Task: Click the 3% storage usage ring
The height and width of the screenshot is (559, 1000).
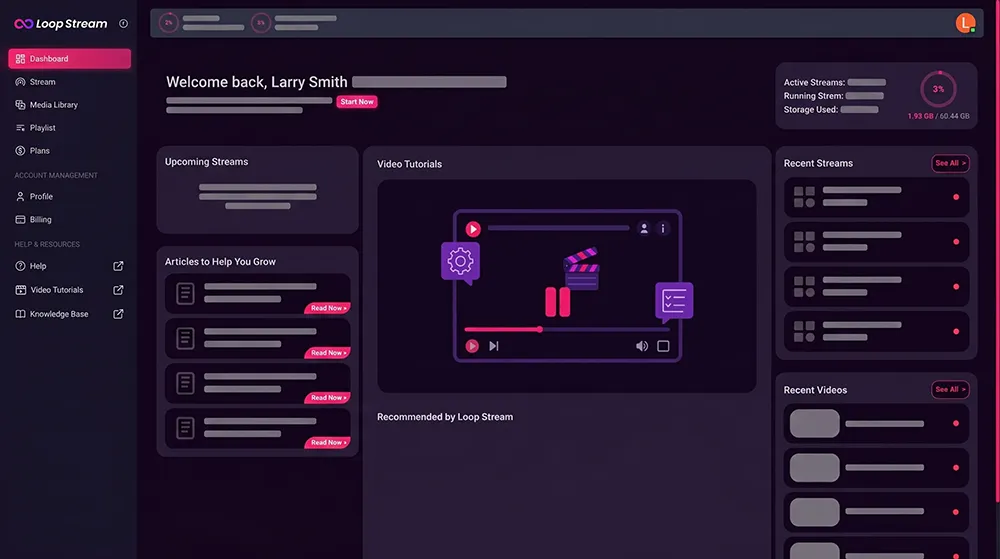Action: [x=938, y=89]
